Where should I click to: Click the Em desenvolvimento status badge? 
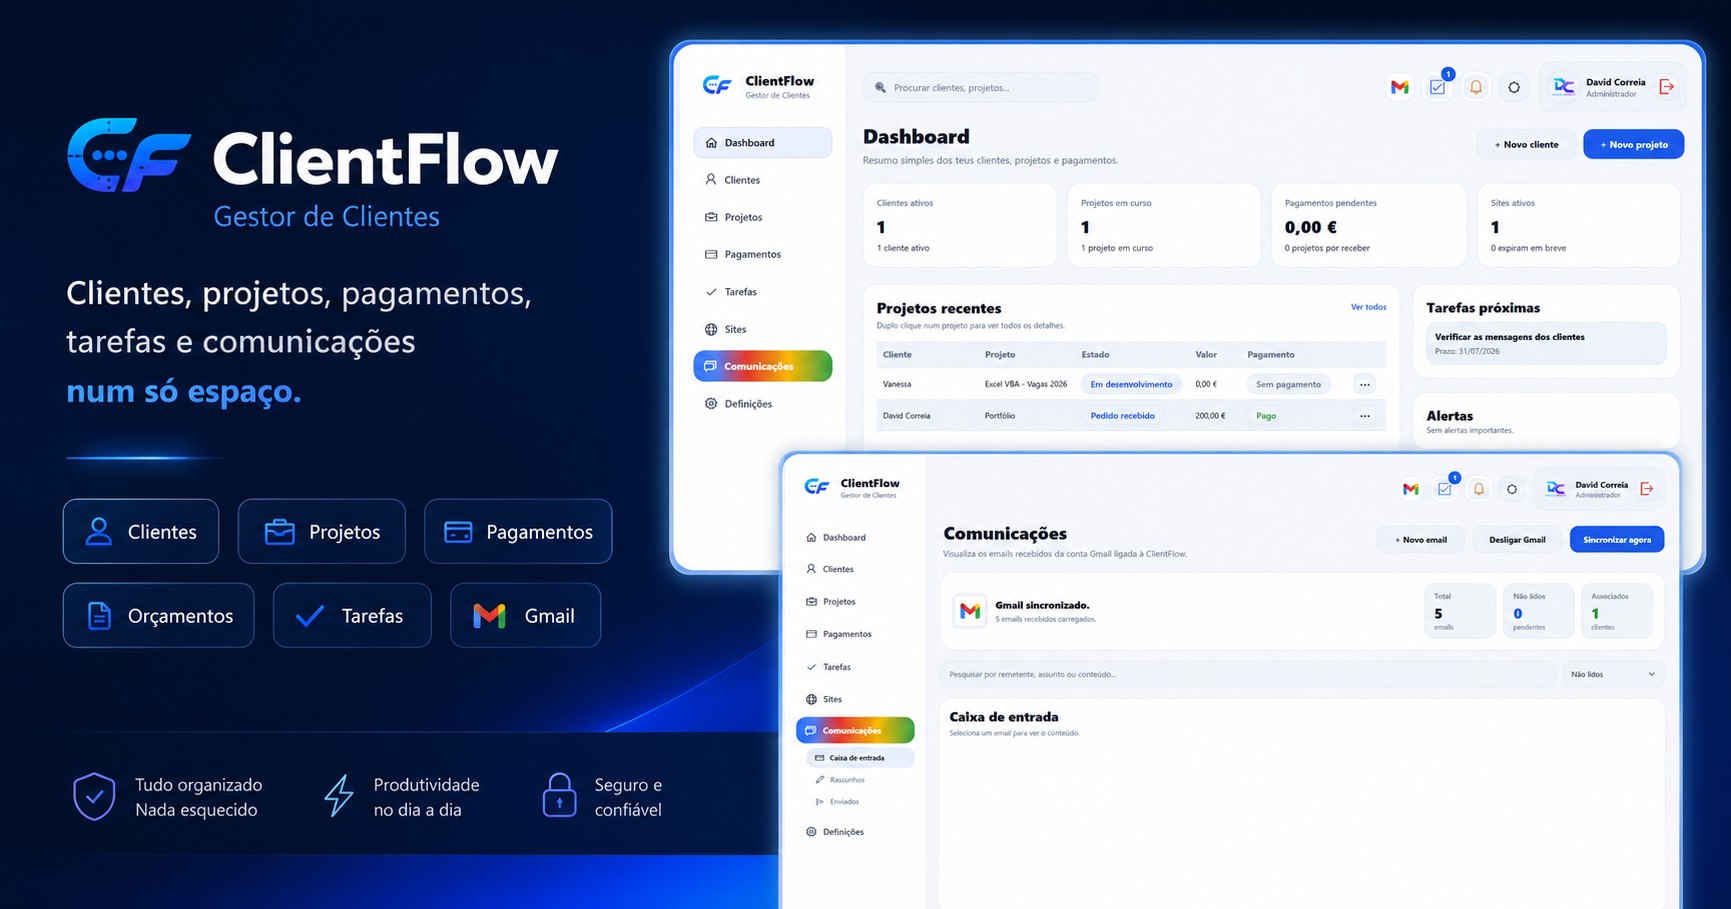1131,384
